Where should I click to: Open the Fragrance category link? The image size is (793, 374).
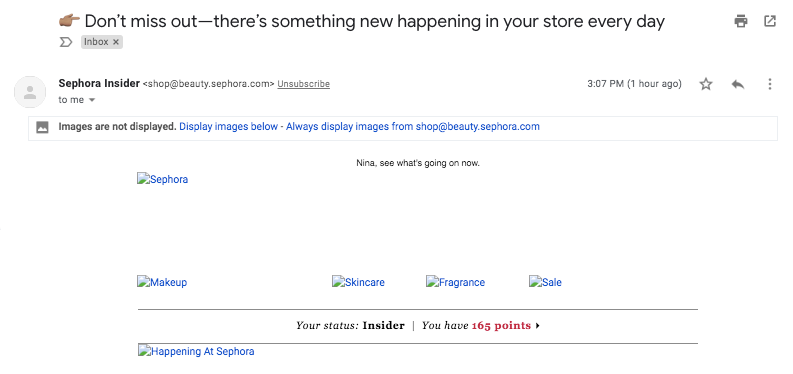pyautogui.click(x=455, y=282)
